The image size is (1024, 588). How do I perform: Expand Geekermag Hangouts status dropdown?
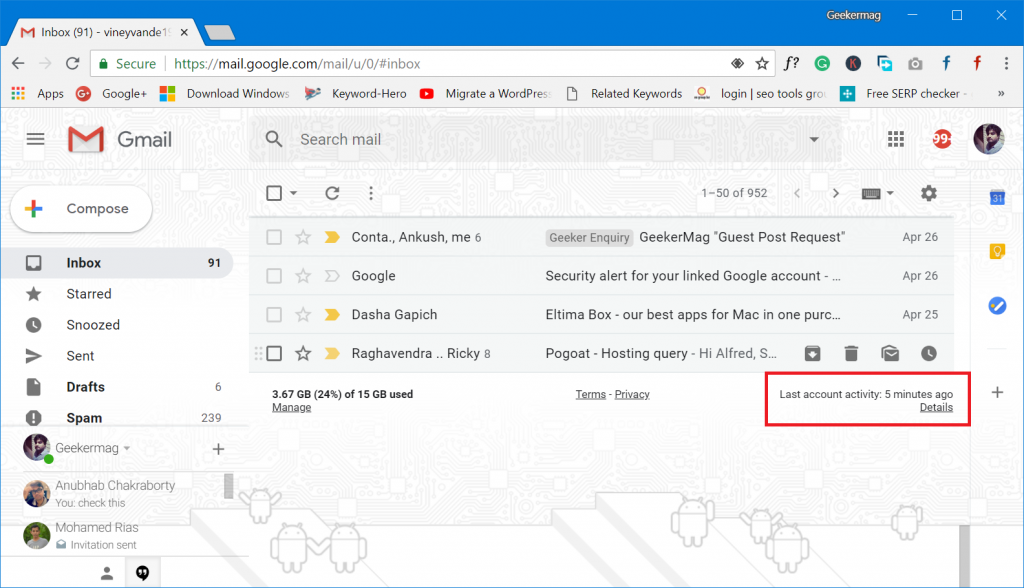tap(127, 449)
